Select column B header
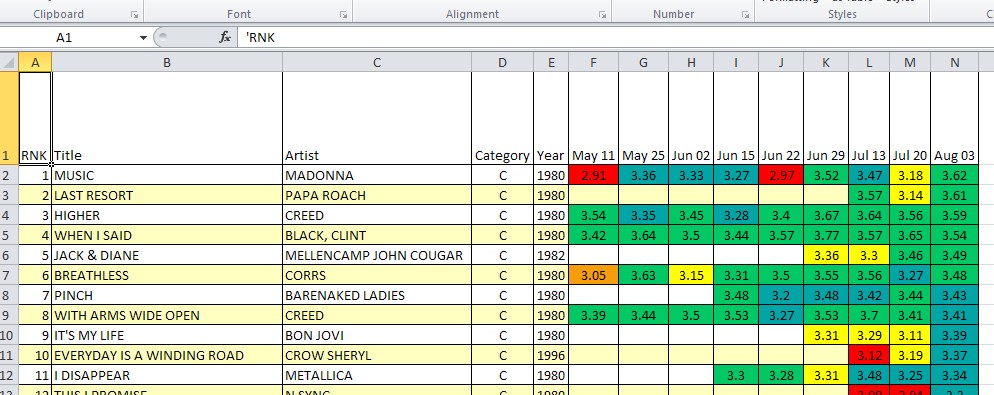The image size is (994, 395). click(x=167, y=62)
